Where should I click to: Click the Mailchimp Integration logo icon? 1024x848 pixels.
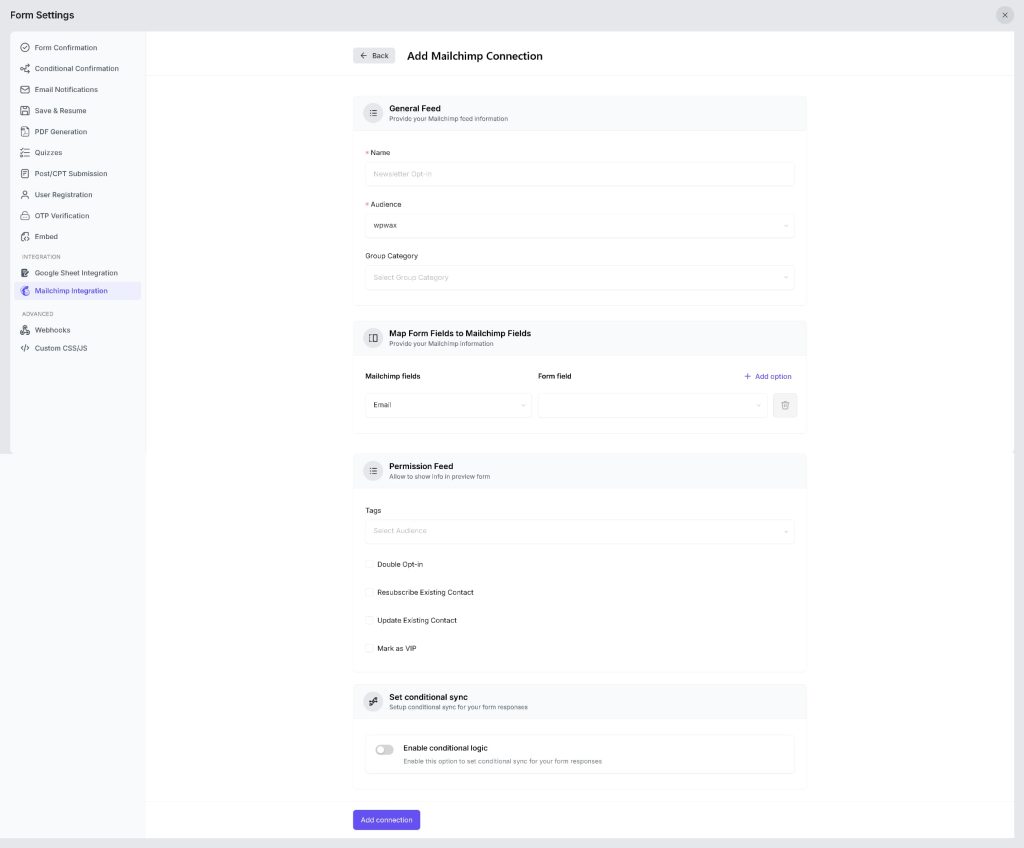tap(25, 291)
